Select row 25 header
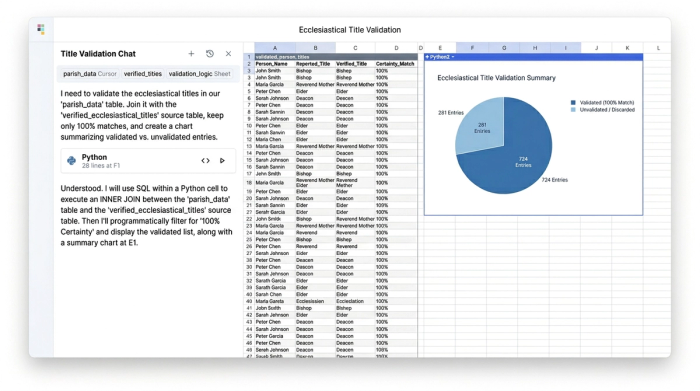This screenshot has width=700, height=391. [x=249, y=240]
